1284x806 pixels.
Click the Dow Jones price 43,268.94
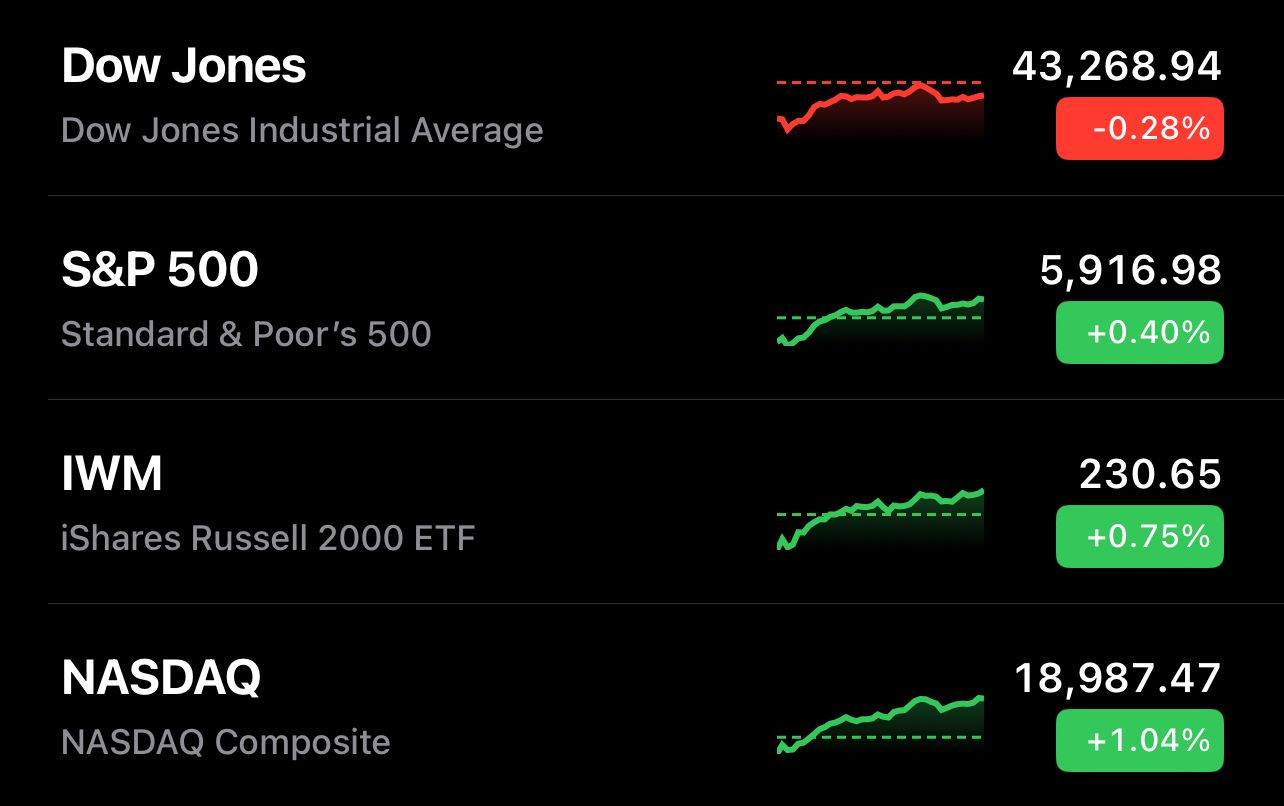click(x=1117, y=68)
